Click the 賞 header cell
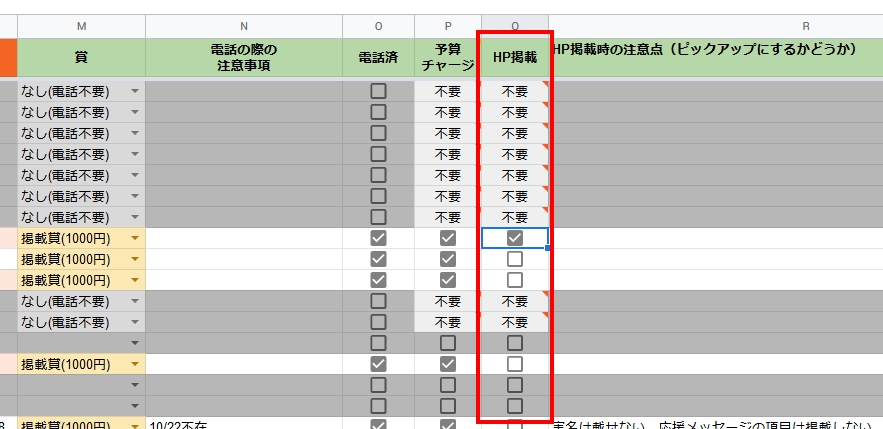The width and height of the screenshot is (883, 429). coord(81,57)
